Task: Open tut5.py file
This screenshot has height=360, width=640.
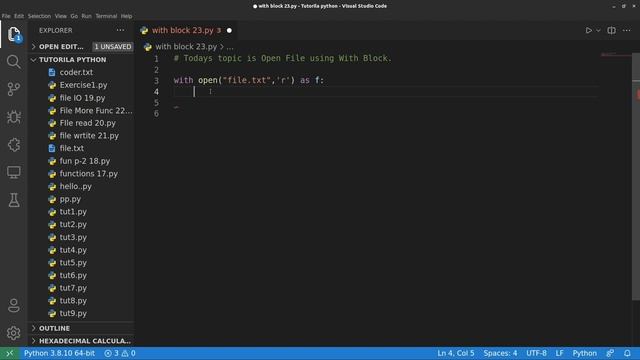Action: pos(73,262)
